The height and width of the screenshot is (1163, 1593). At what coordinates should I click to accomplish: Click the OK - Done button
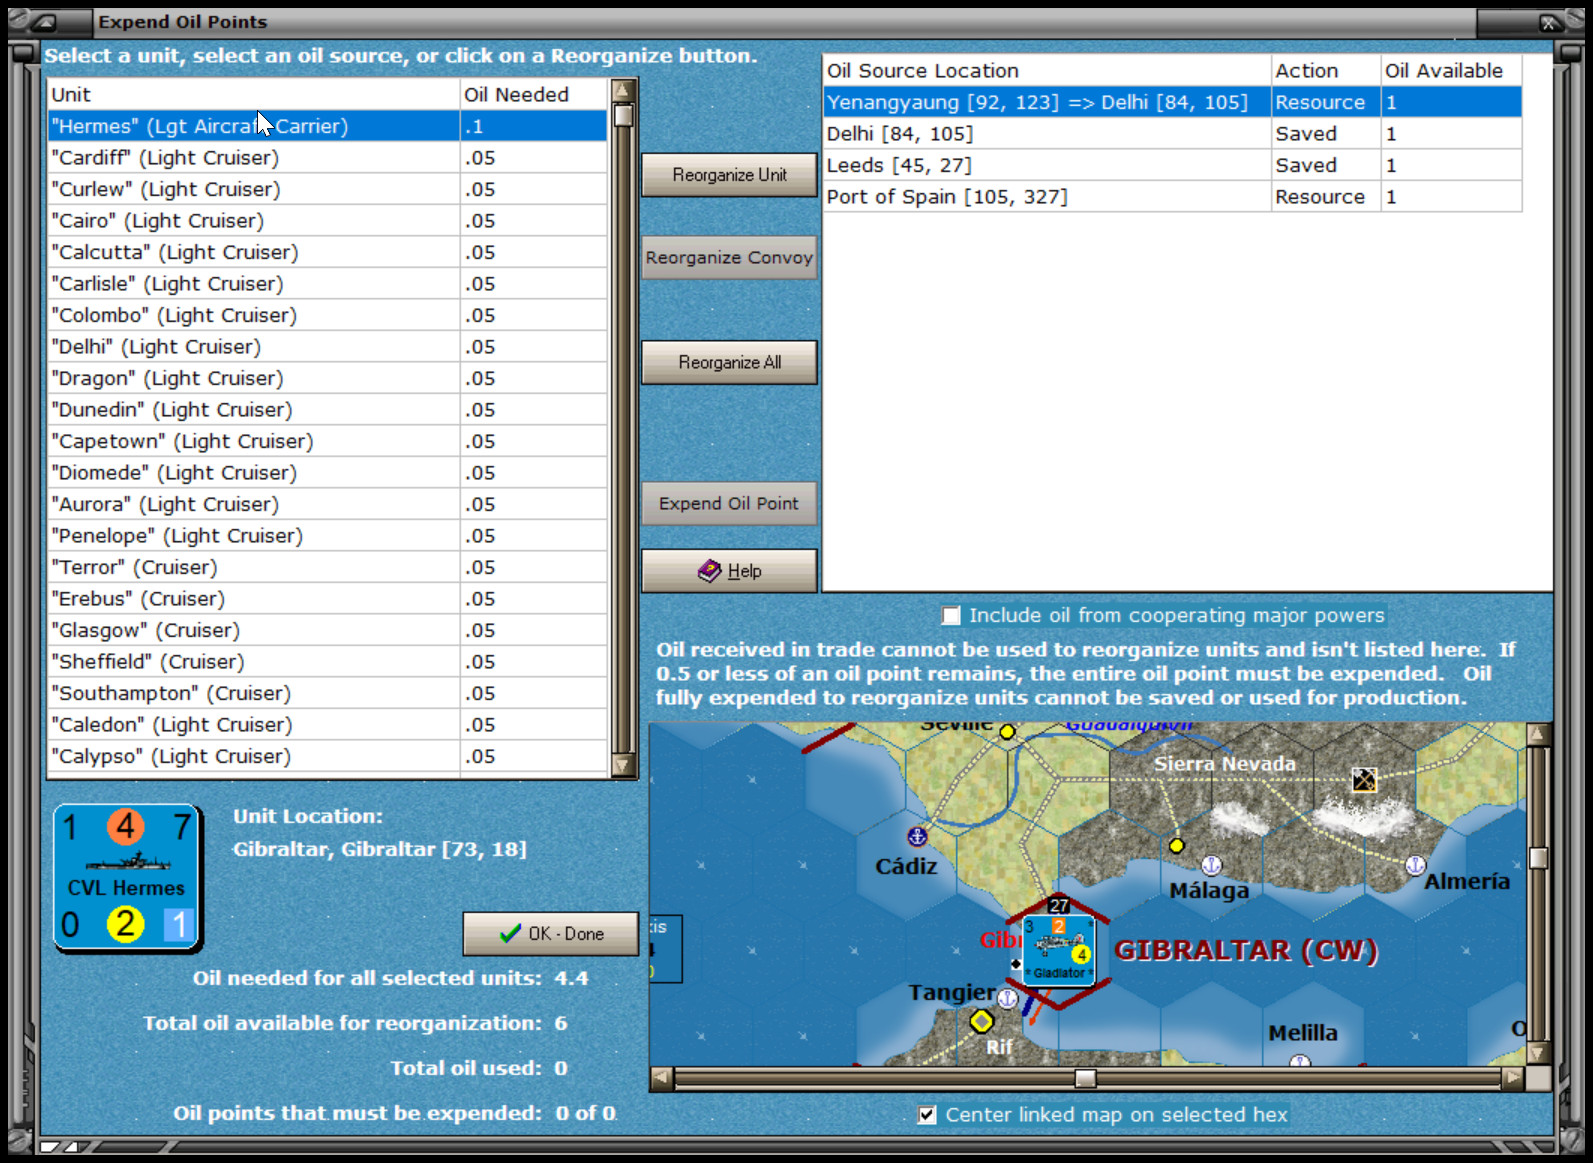coord(551,934)
